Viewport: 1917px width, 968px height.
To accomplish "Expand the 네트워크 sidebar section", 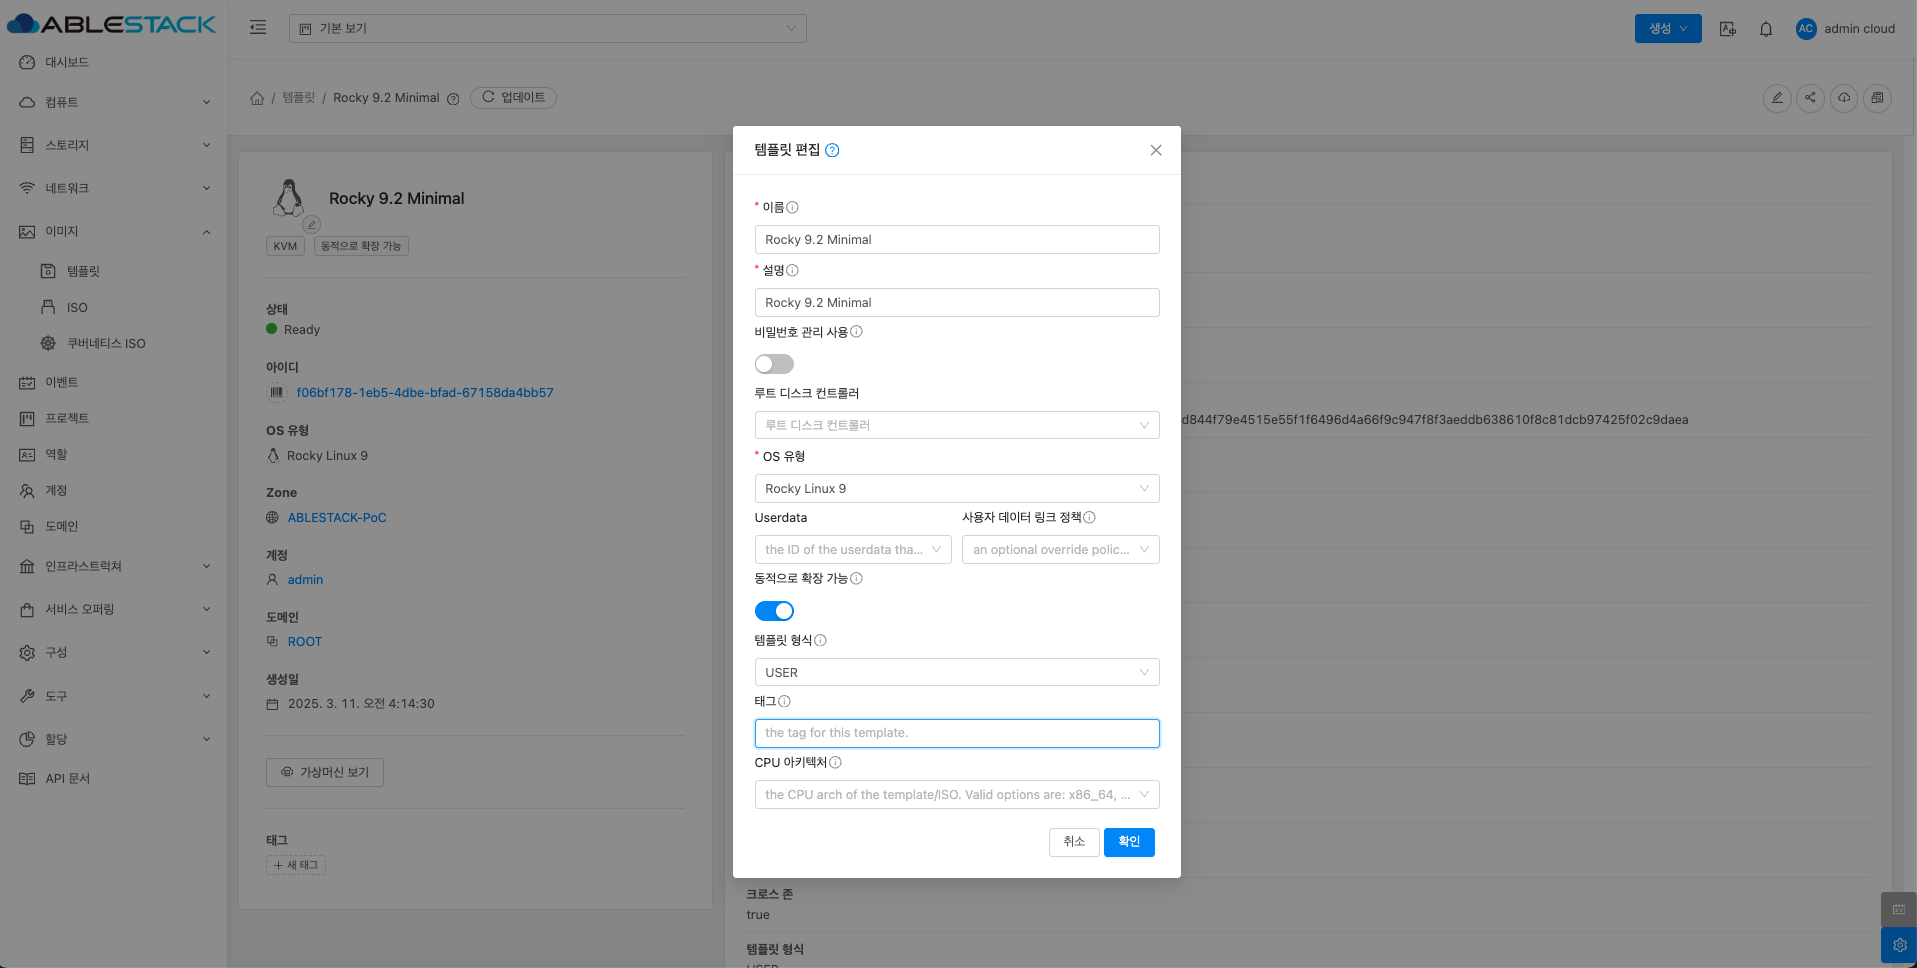I will coord(114,188).
